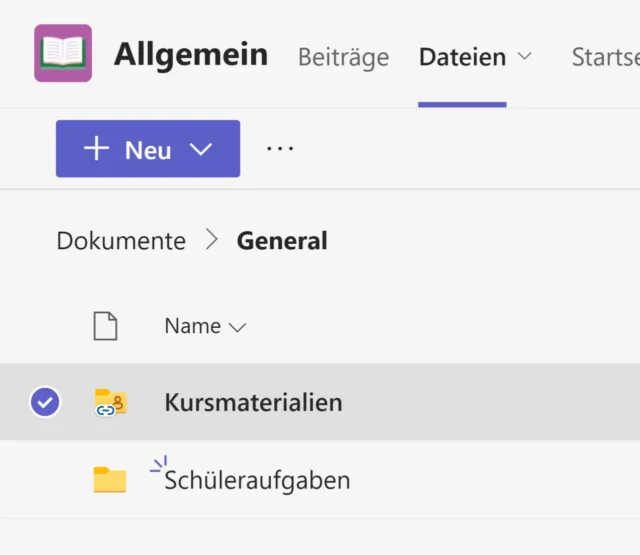Click the General breadcrumb item

click(282, 241)
